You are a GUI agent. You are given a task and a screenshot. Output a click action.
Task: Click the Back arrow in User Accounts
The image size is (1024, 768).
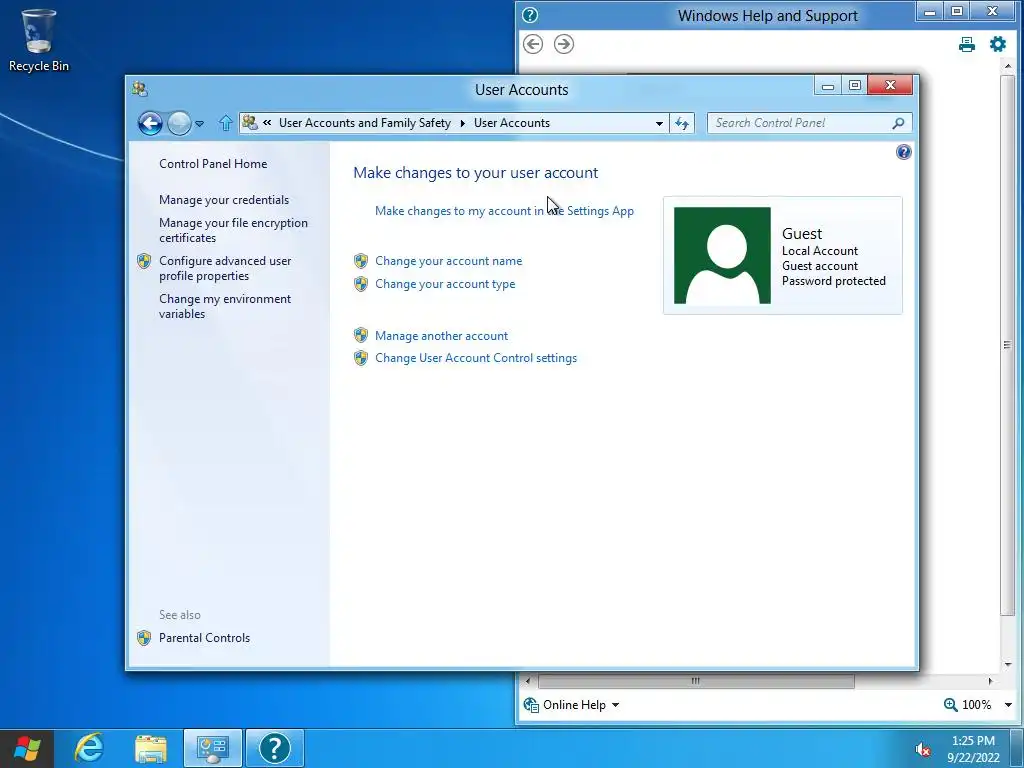150,123
